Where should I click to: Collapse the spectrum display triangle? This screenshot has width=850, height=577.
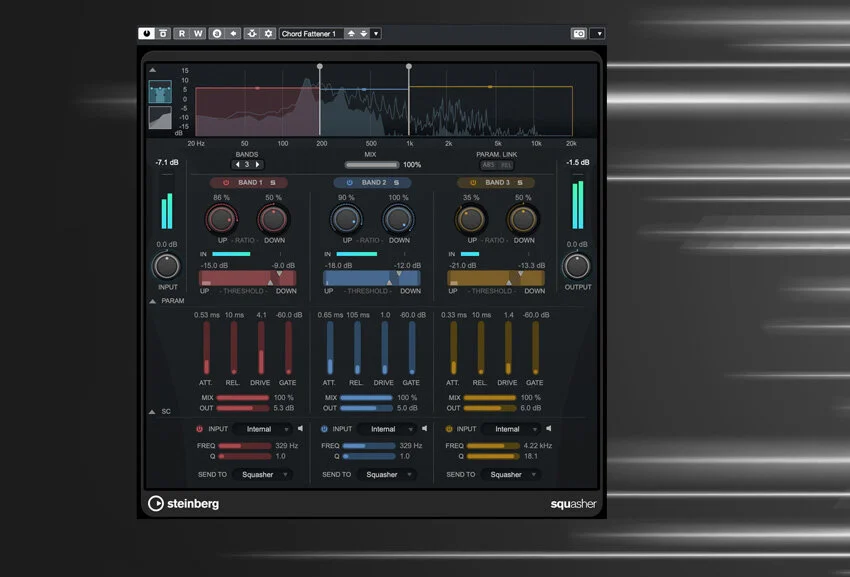(x=153, y=70)
